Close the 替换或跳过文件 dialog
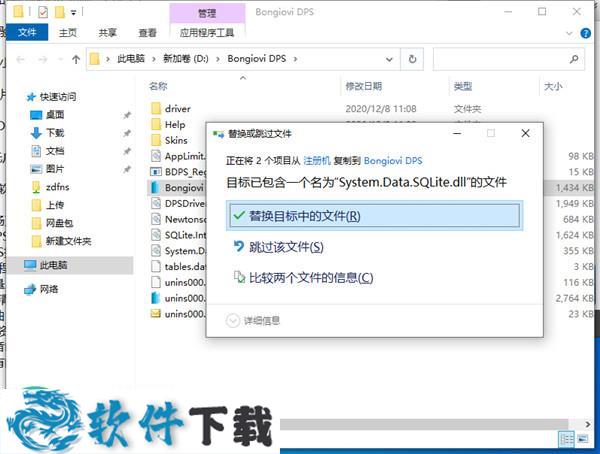This screenshot has width=600, height=454. (x=525, y=133)
